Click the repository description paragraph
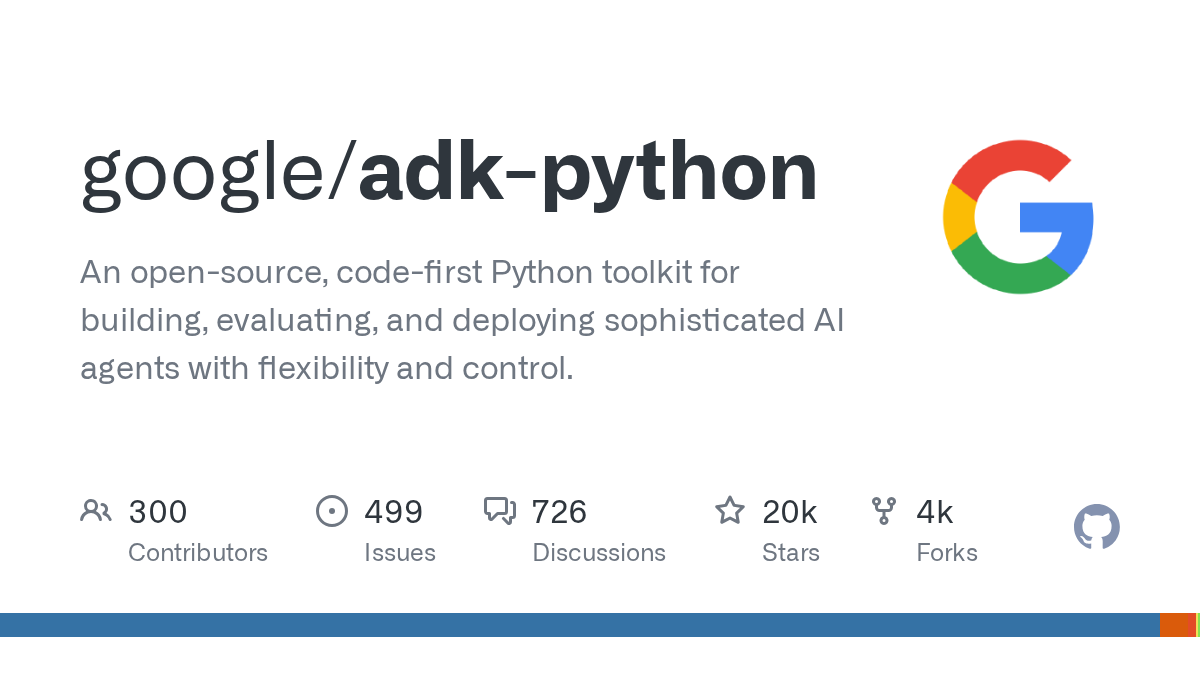Image resolution: width=1200 pixels, height=675 pixels. pyautogui.click(x=462, y=320)
